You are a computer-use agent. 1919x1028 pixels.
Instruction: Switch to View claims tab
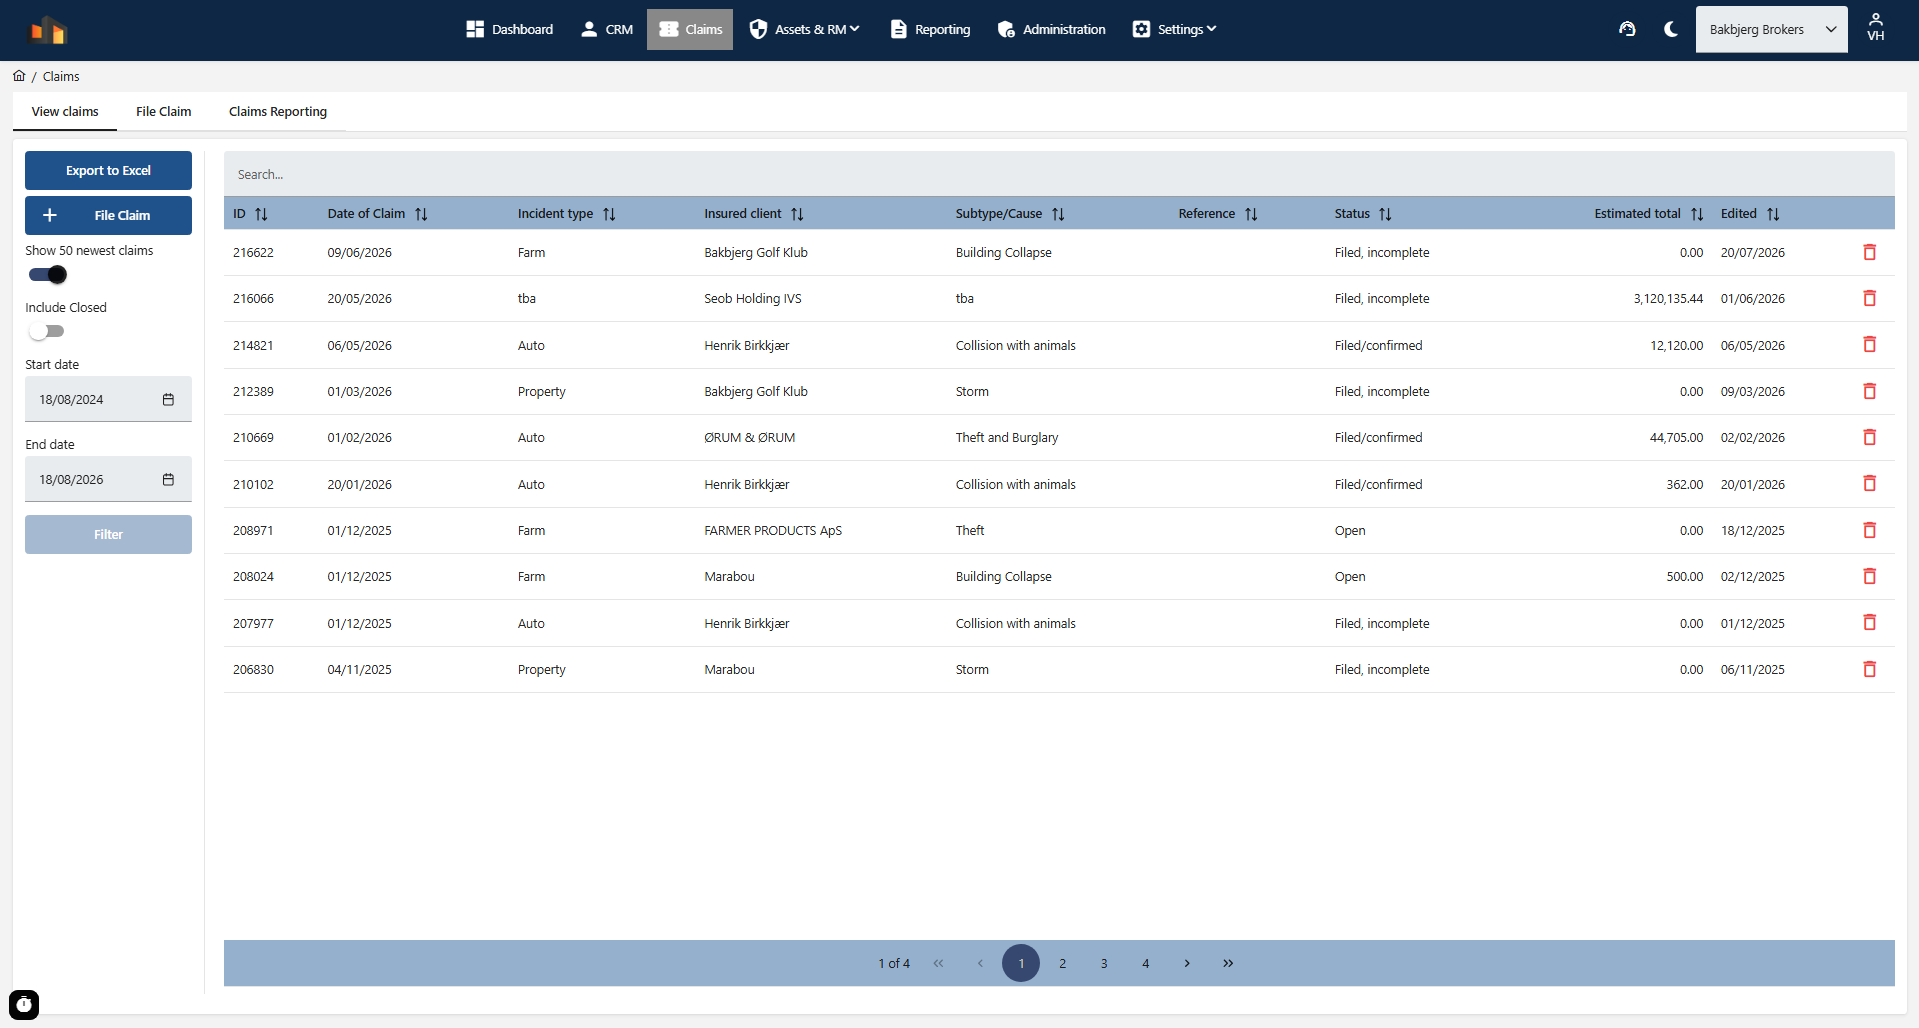pyautogui.click(x=65, y=111)
